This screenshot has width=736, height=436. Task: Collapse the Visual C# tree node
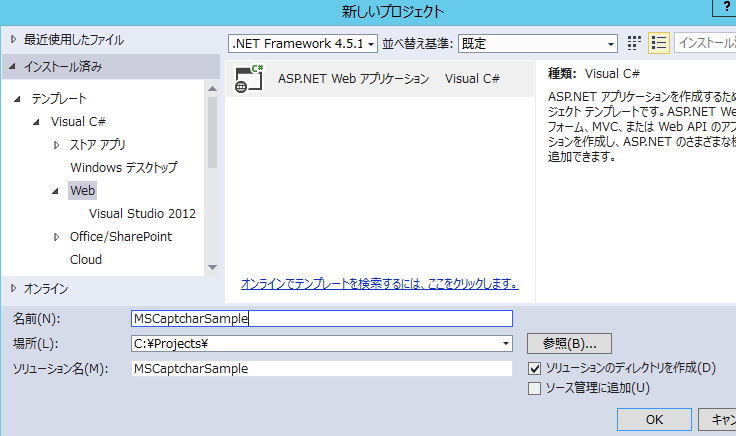(37, 122)
